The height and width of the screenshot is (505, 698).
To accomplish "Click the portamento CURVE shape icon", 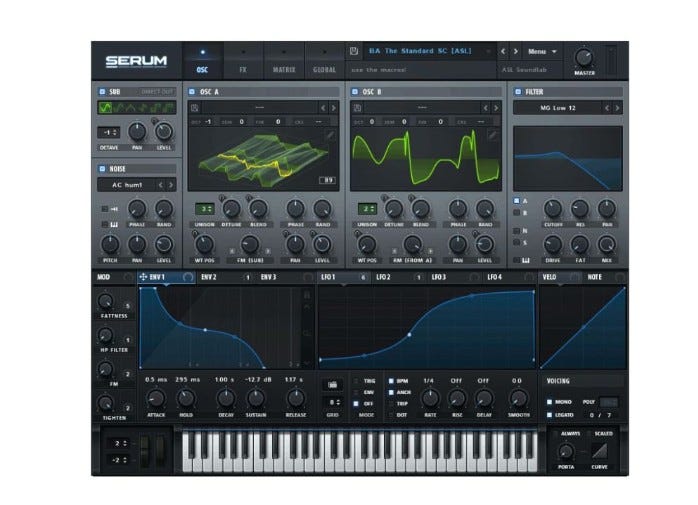I will tap(599, 451).
